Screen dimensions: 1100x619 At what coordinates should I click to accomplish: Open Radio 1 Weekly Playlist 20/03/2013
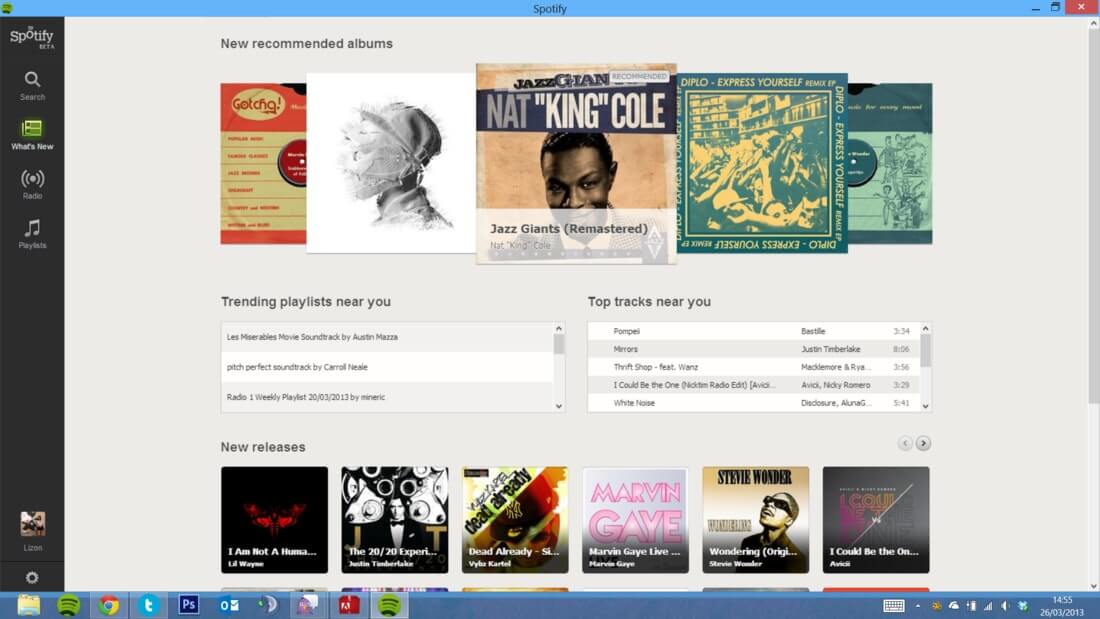click(x=387, y=397)
